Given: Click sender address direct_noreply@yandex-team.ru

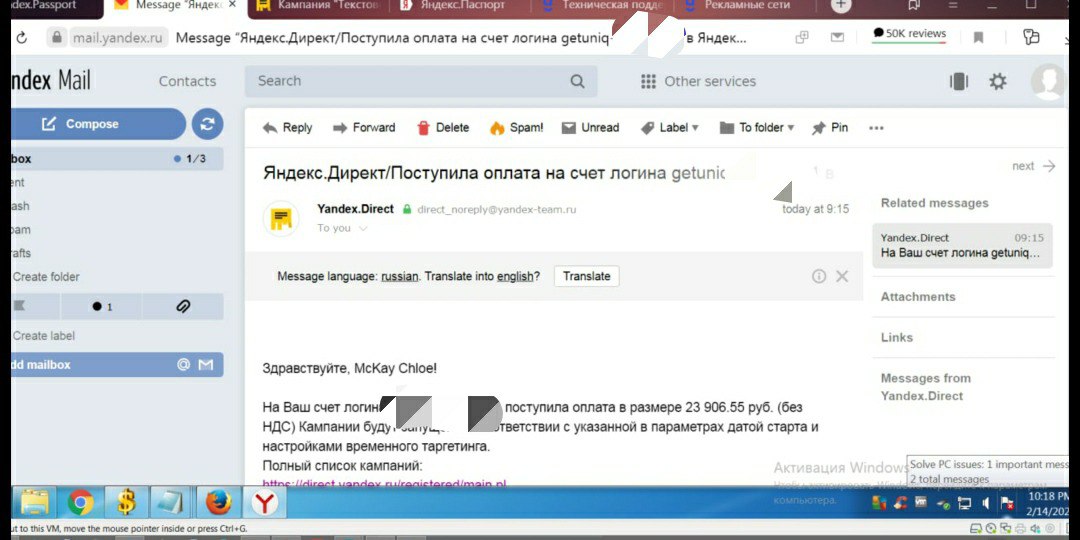Looking at the screenshot, I should tap(497, 209).
